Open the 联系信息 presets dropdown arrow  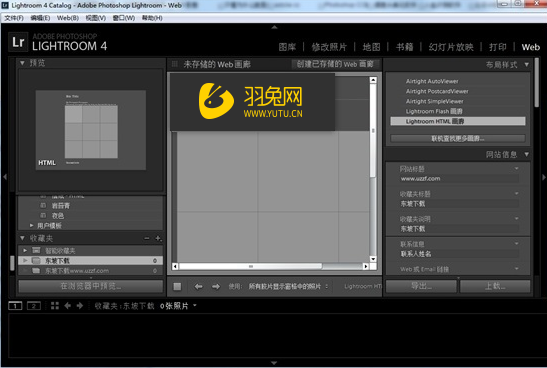tap(516, 243)
